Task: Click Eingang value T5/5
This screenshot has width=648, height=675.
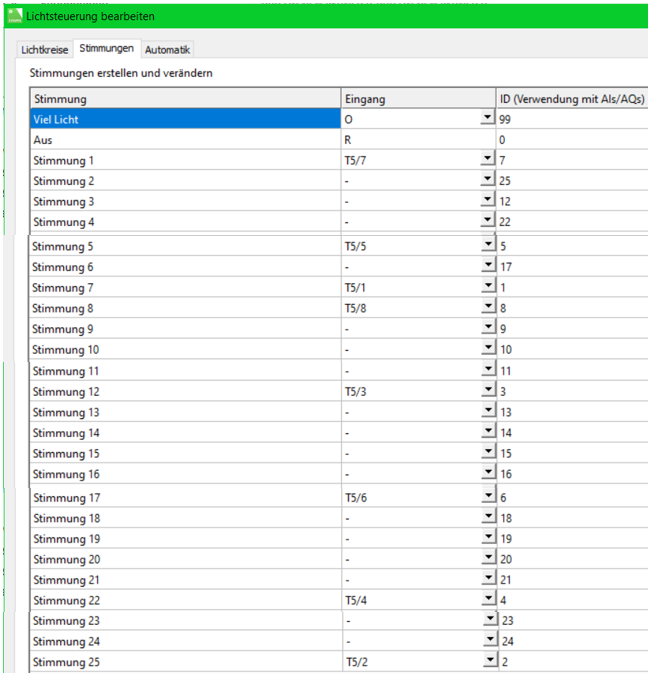Action: pyautogui.click(x=355, y=247)
